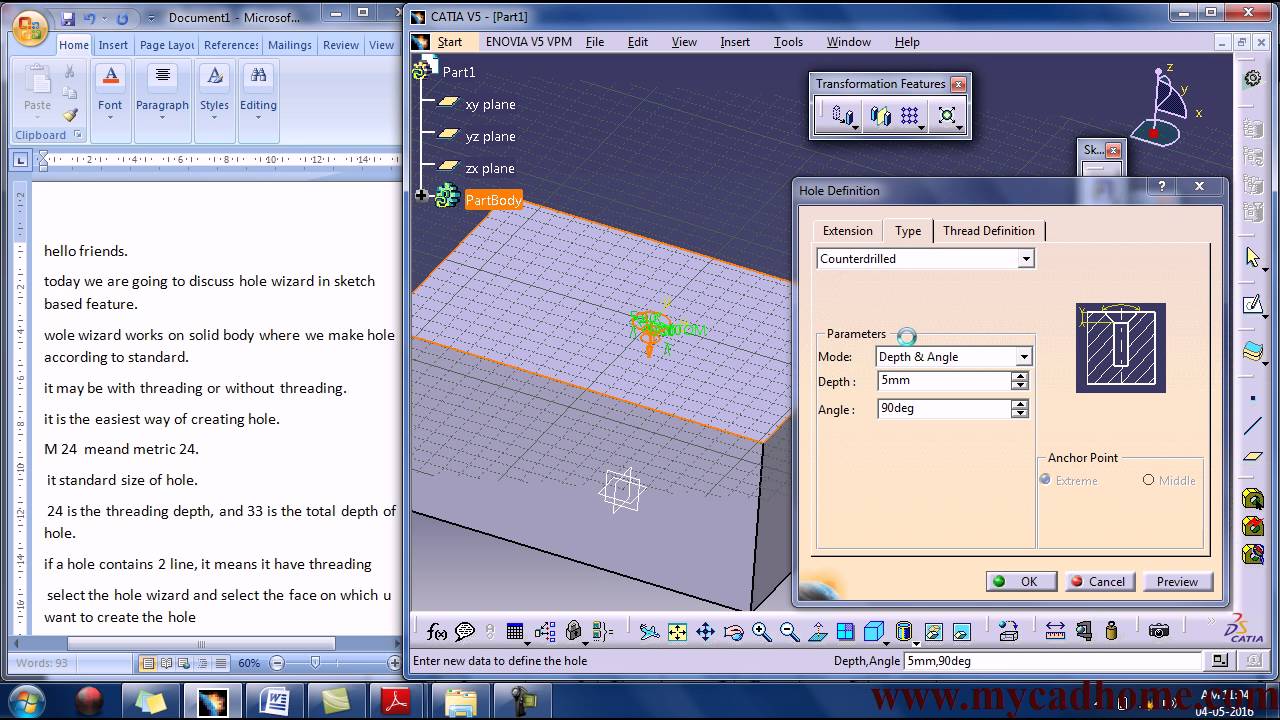Click the Word zoom out minus button
Image resolution: width=1280 pixels, height=720 pixels.
277,663
